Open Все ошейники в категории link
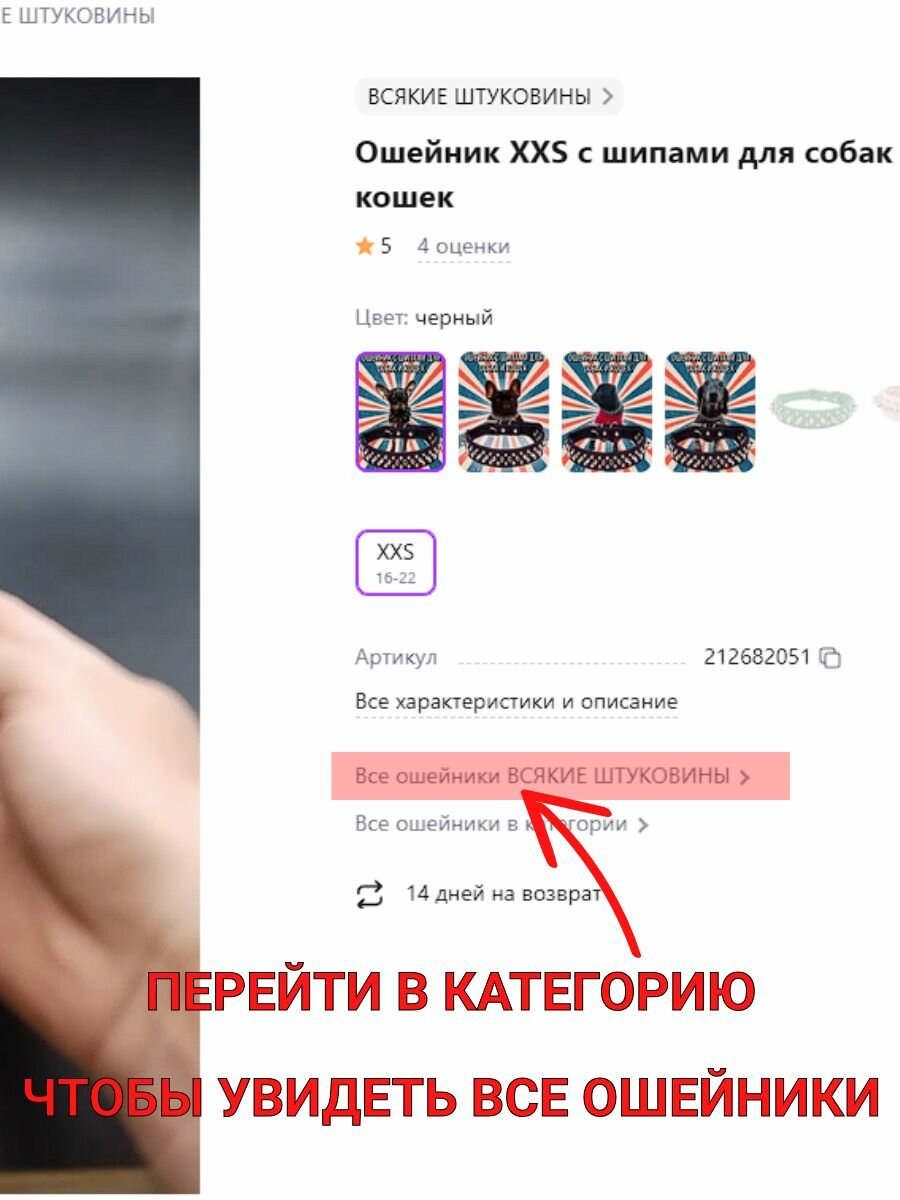The width and height of the screenshot is (900, 1200). (491, 825)
